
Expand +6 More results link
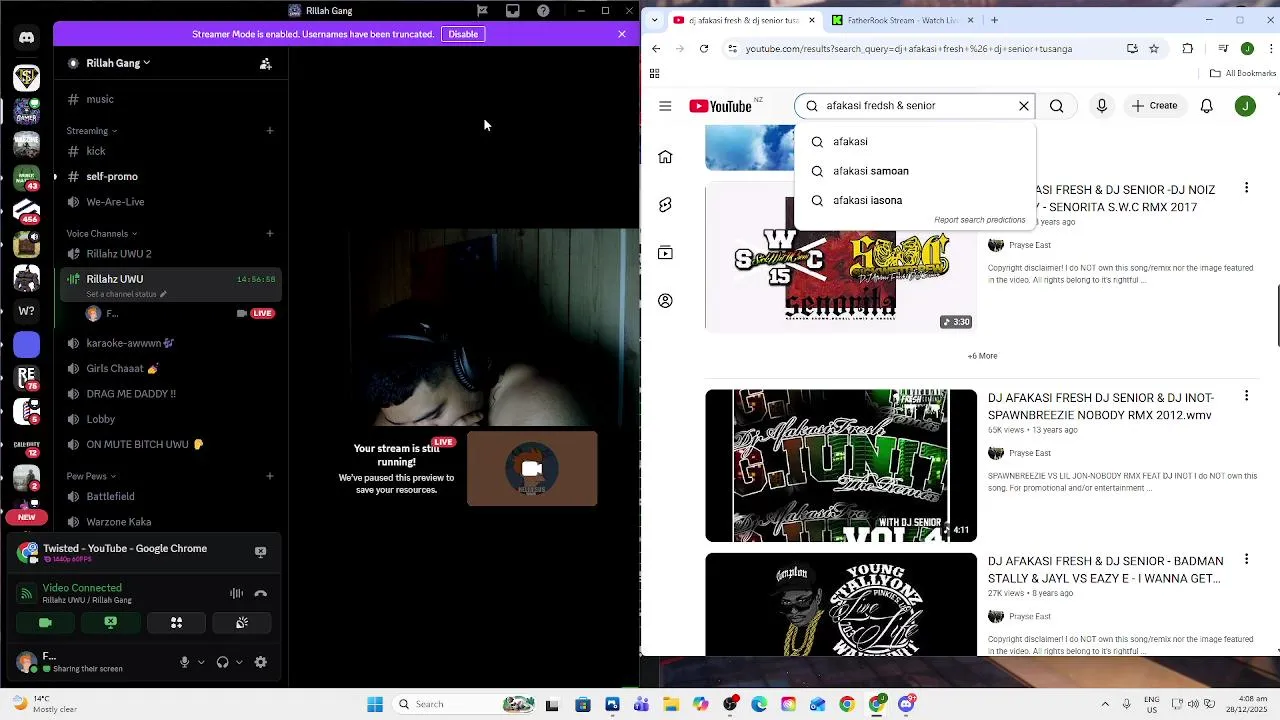982,356
